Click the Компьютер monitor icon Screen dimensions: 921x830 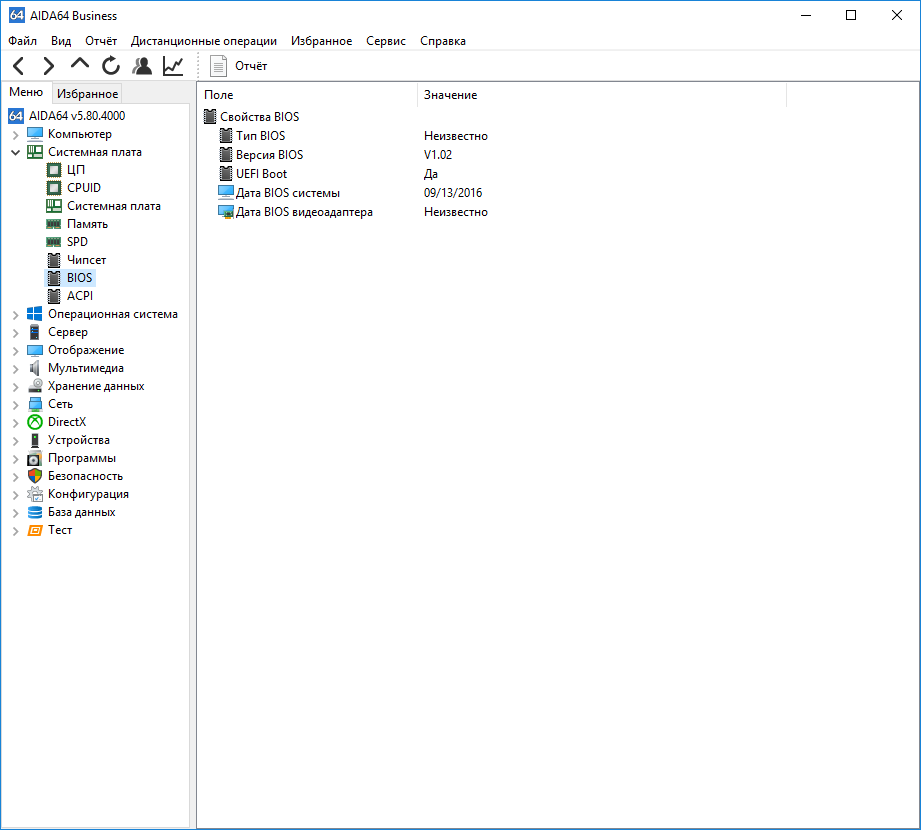(x=35, y=134)
